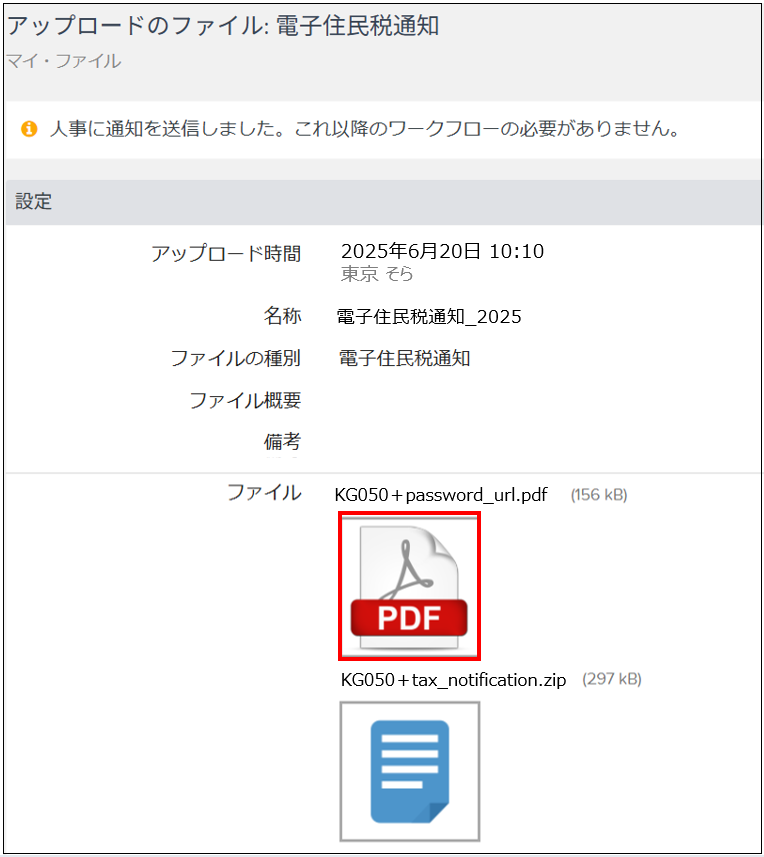The width and height of the screenshot is (764, 857).
Task: Click the orange info icon in the notification
Action: point(29,129)
